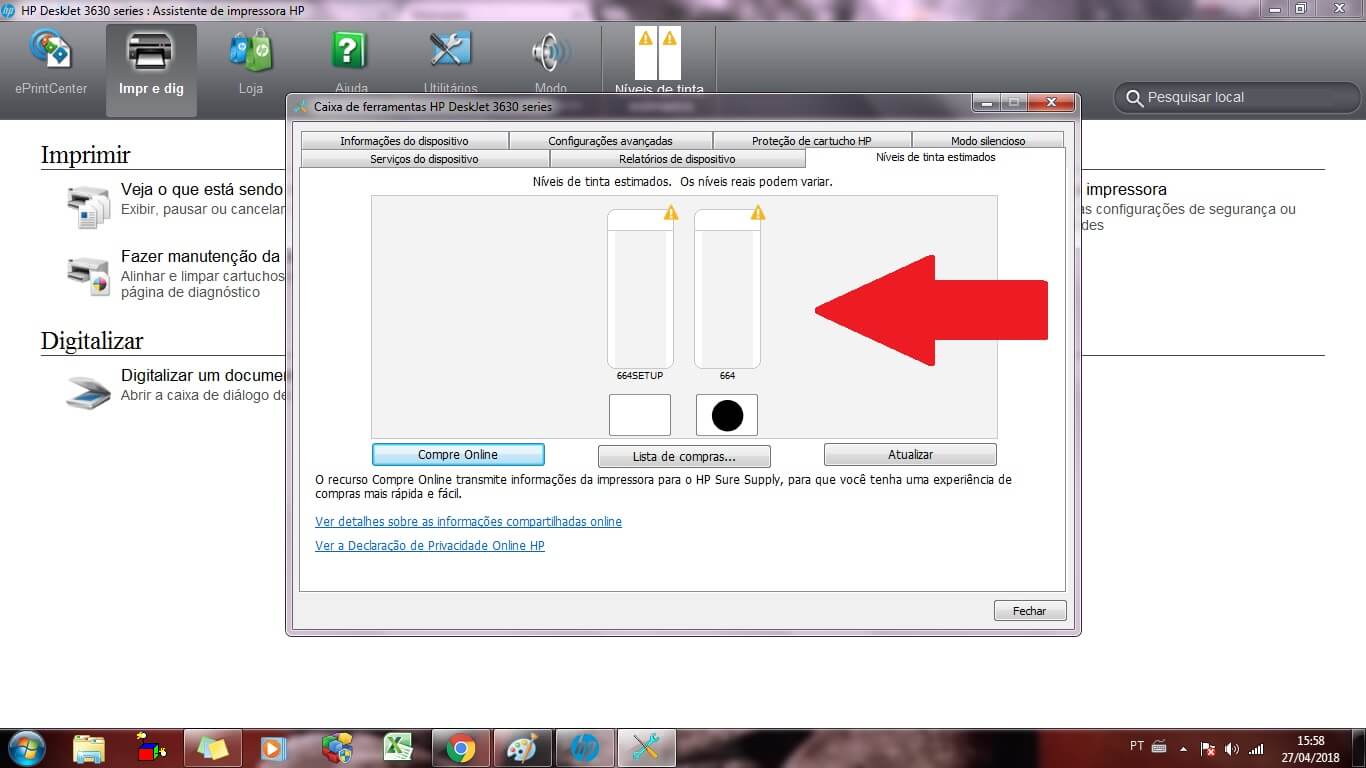Click the black ink color swatch

click(727, 415)
